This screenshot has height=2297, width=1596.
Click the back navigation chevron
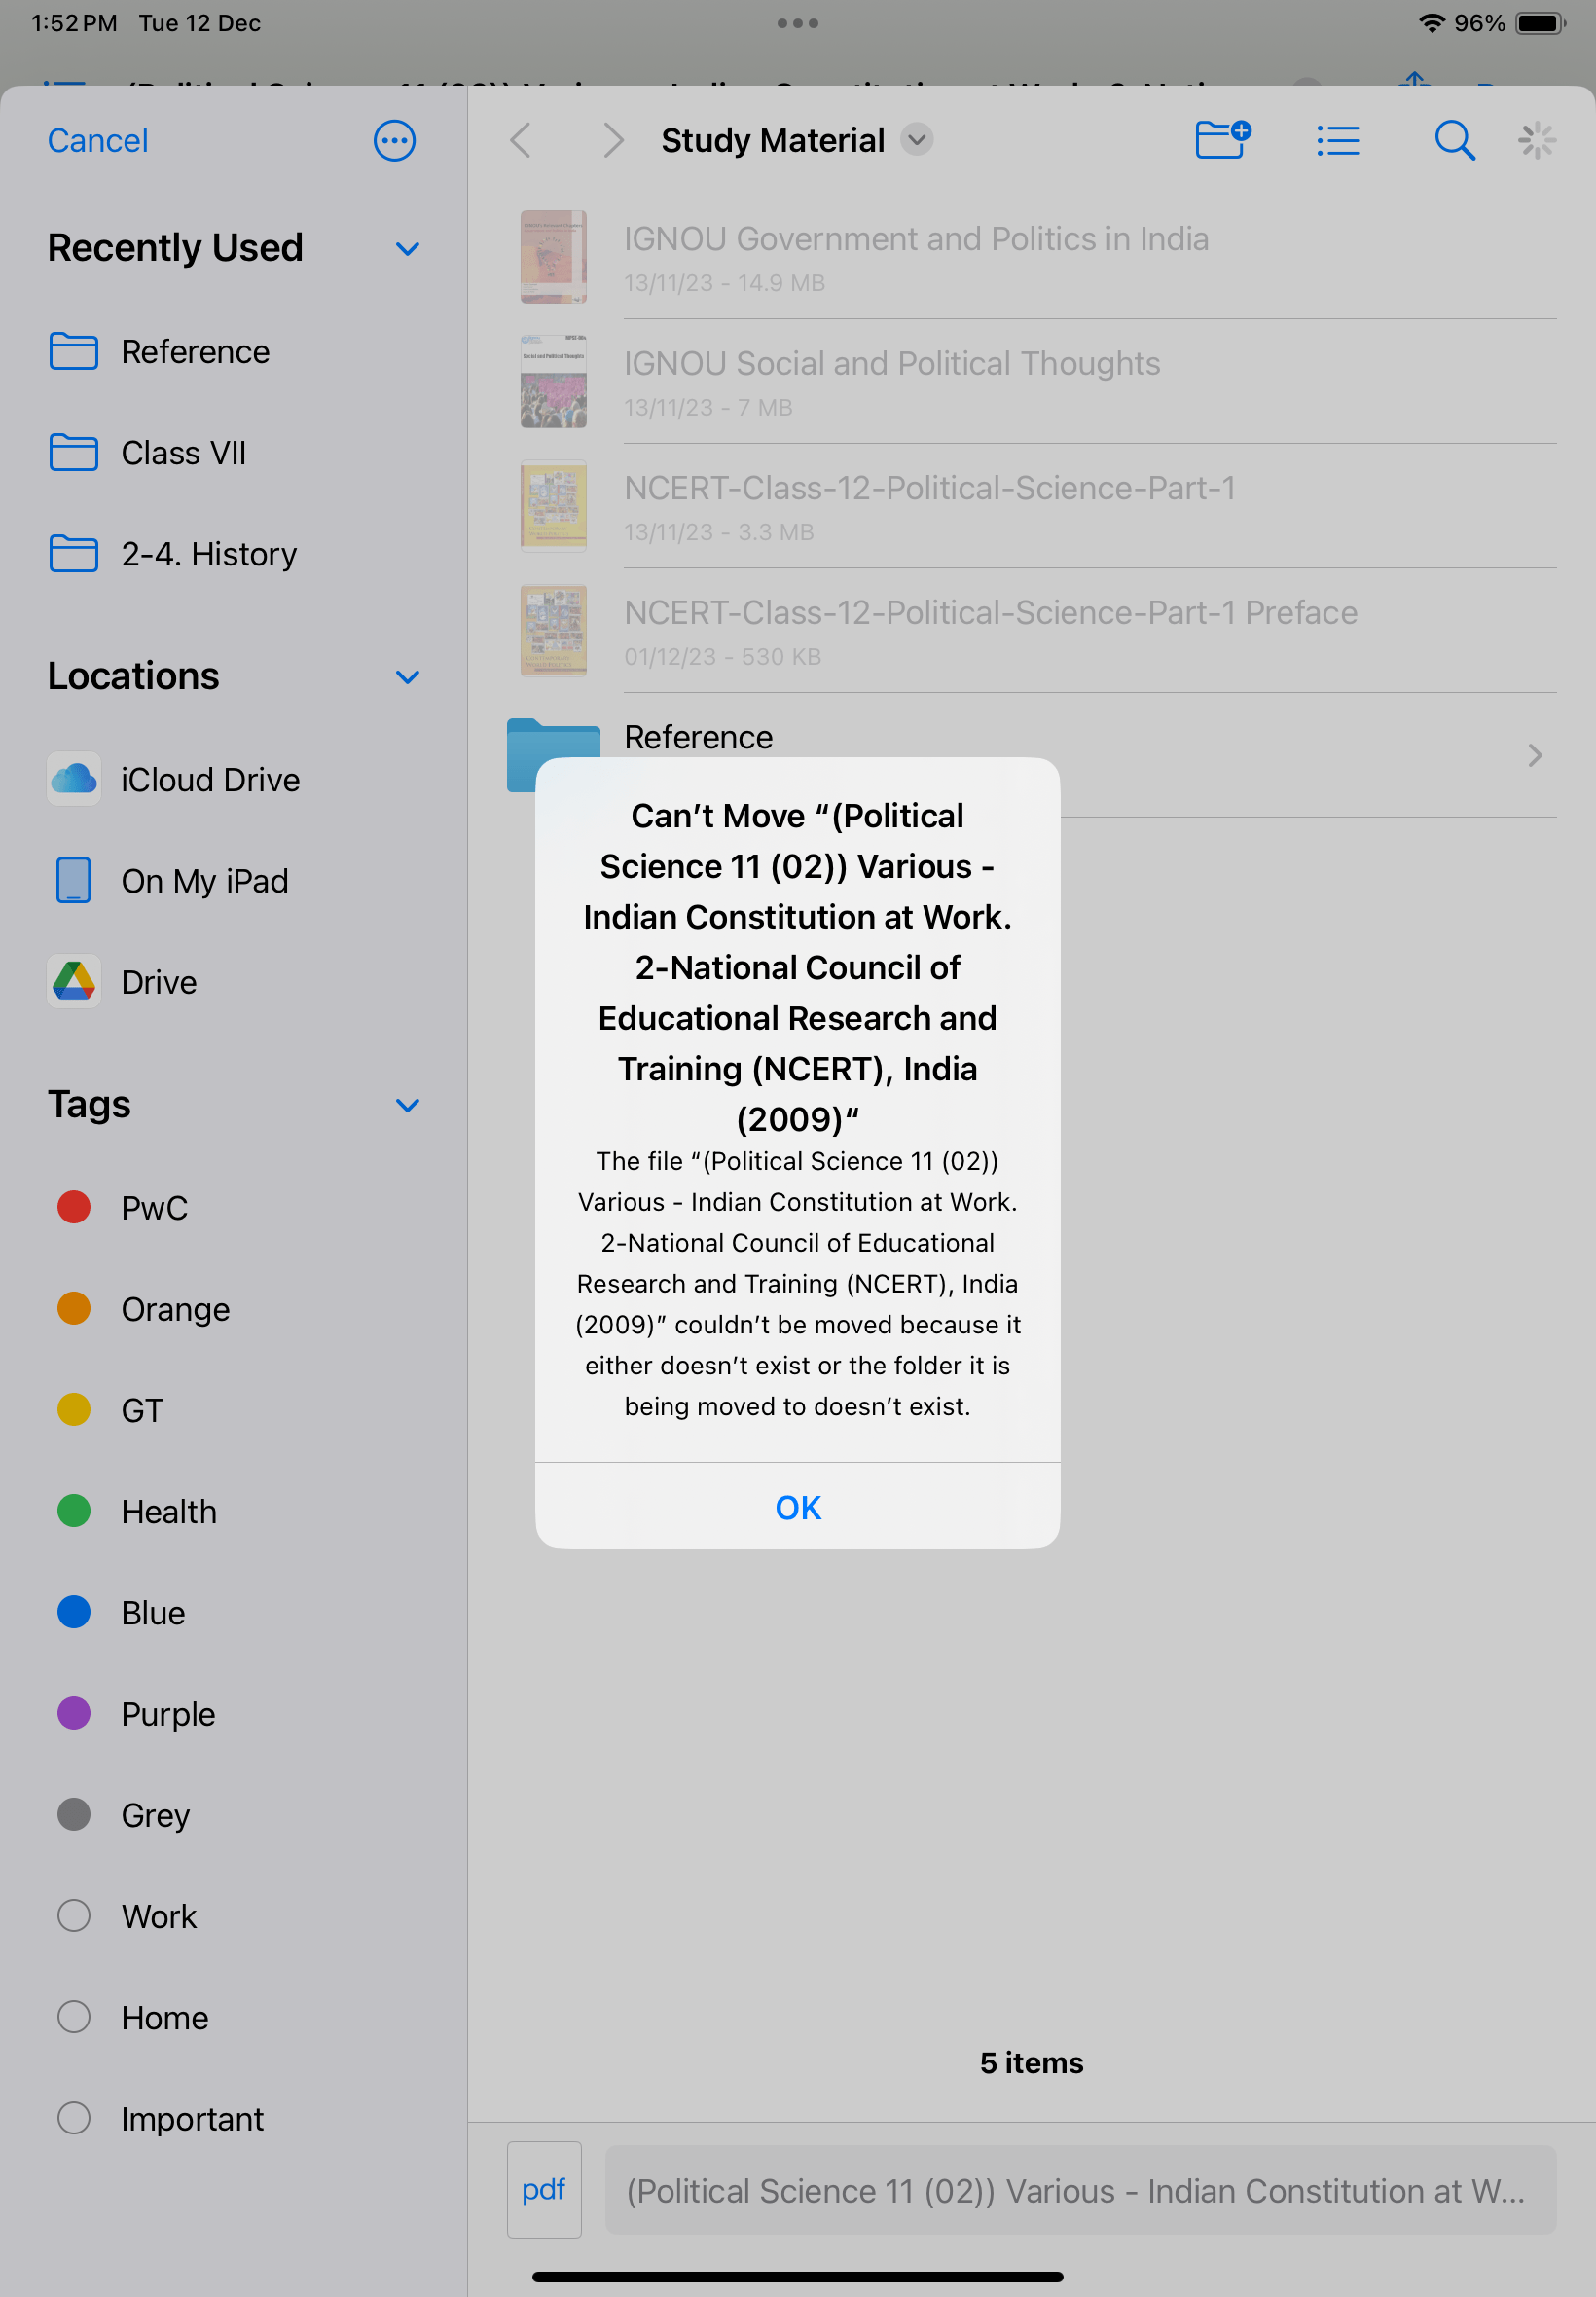point(520,140)
